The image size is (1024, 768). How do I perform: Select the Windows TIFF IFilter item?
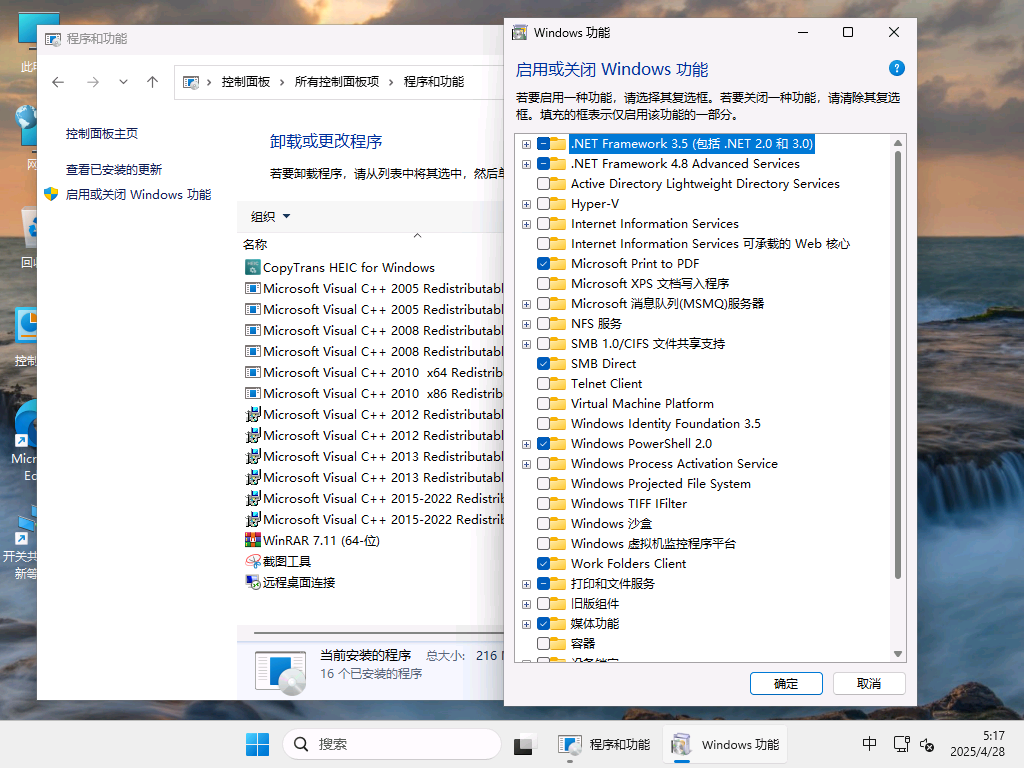(x=629, y=504)
